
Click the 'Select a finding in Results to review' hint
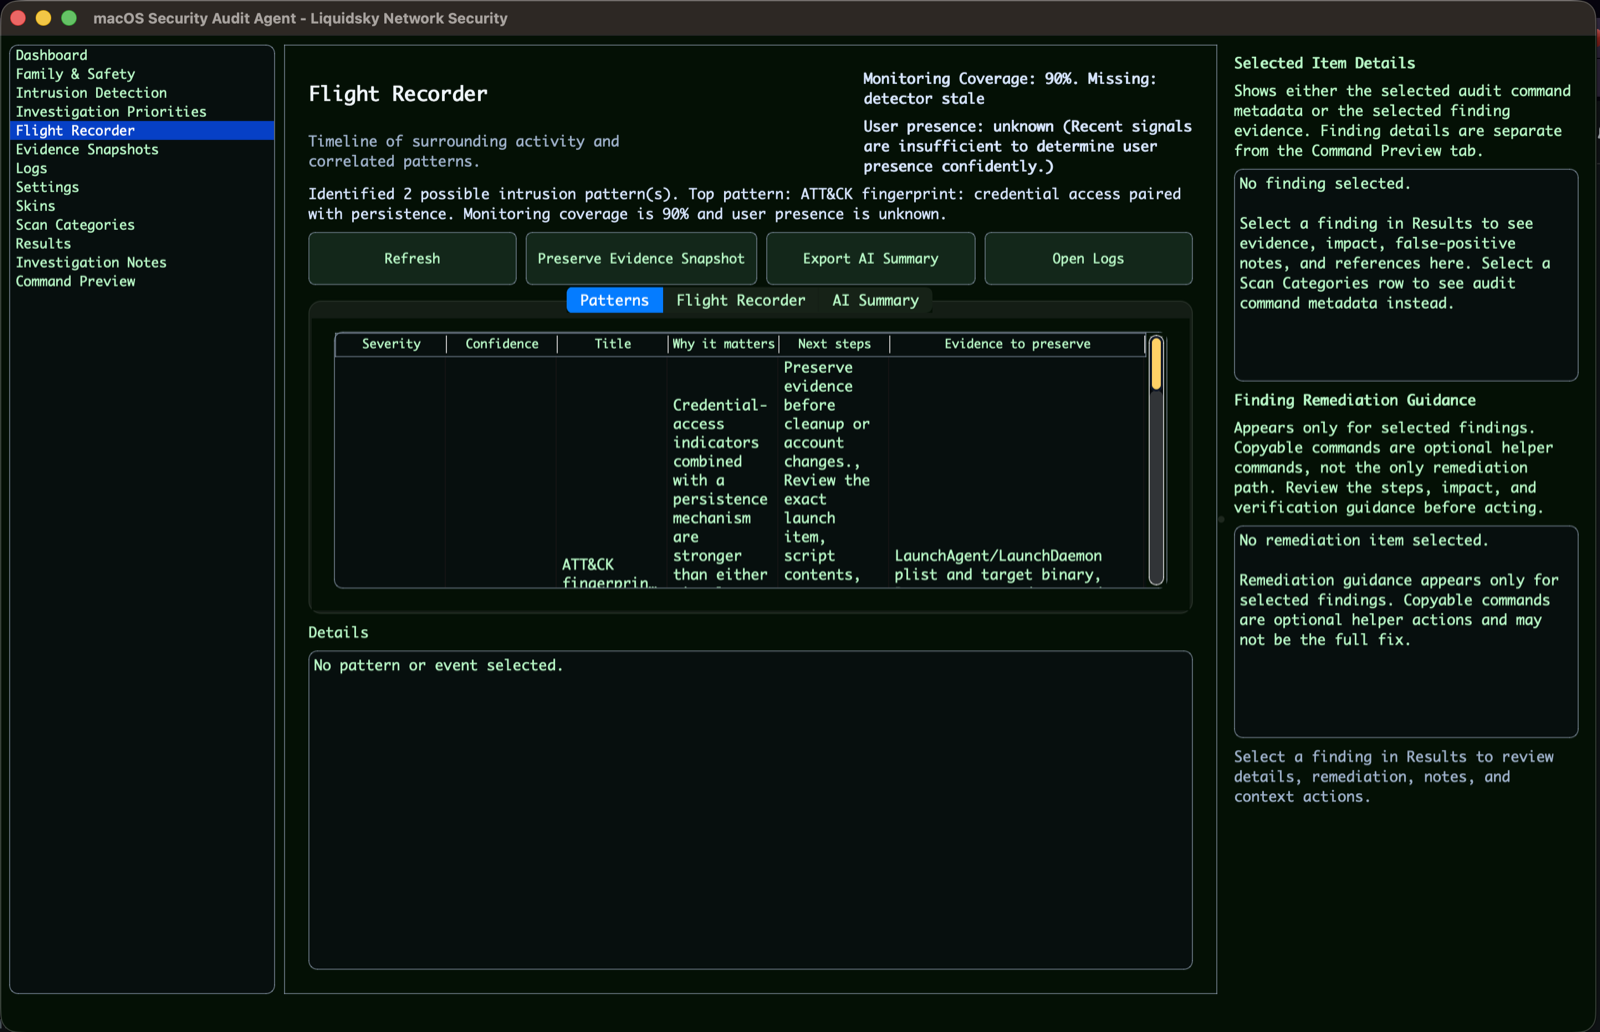(1394, 777)
